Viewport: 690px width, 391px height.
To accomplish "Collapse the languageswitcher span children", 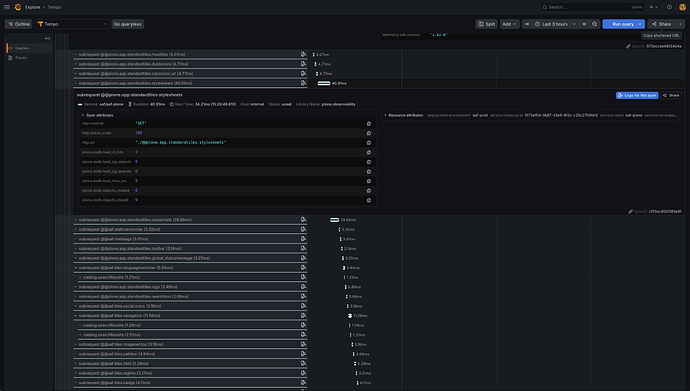I will coord(76,268).
